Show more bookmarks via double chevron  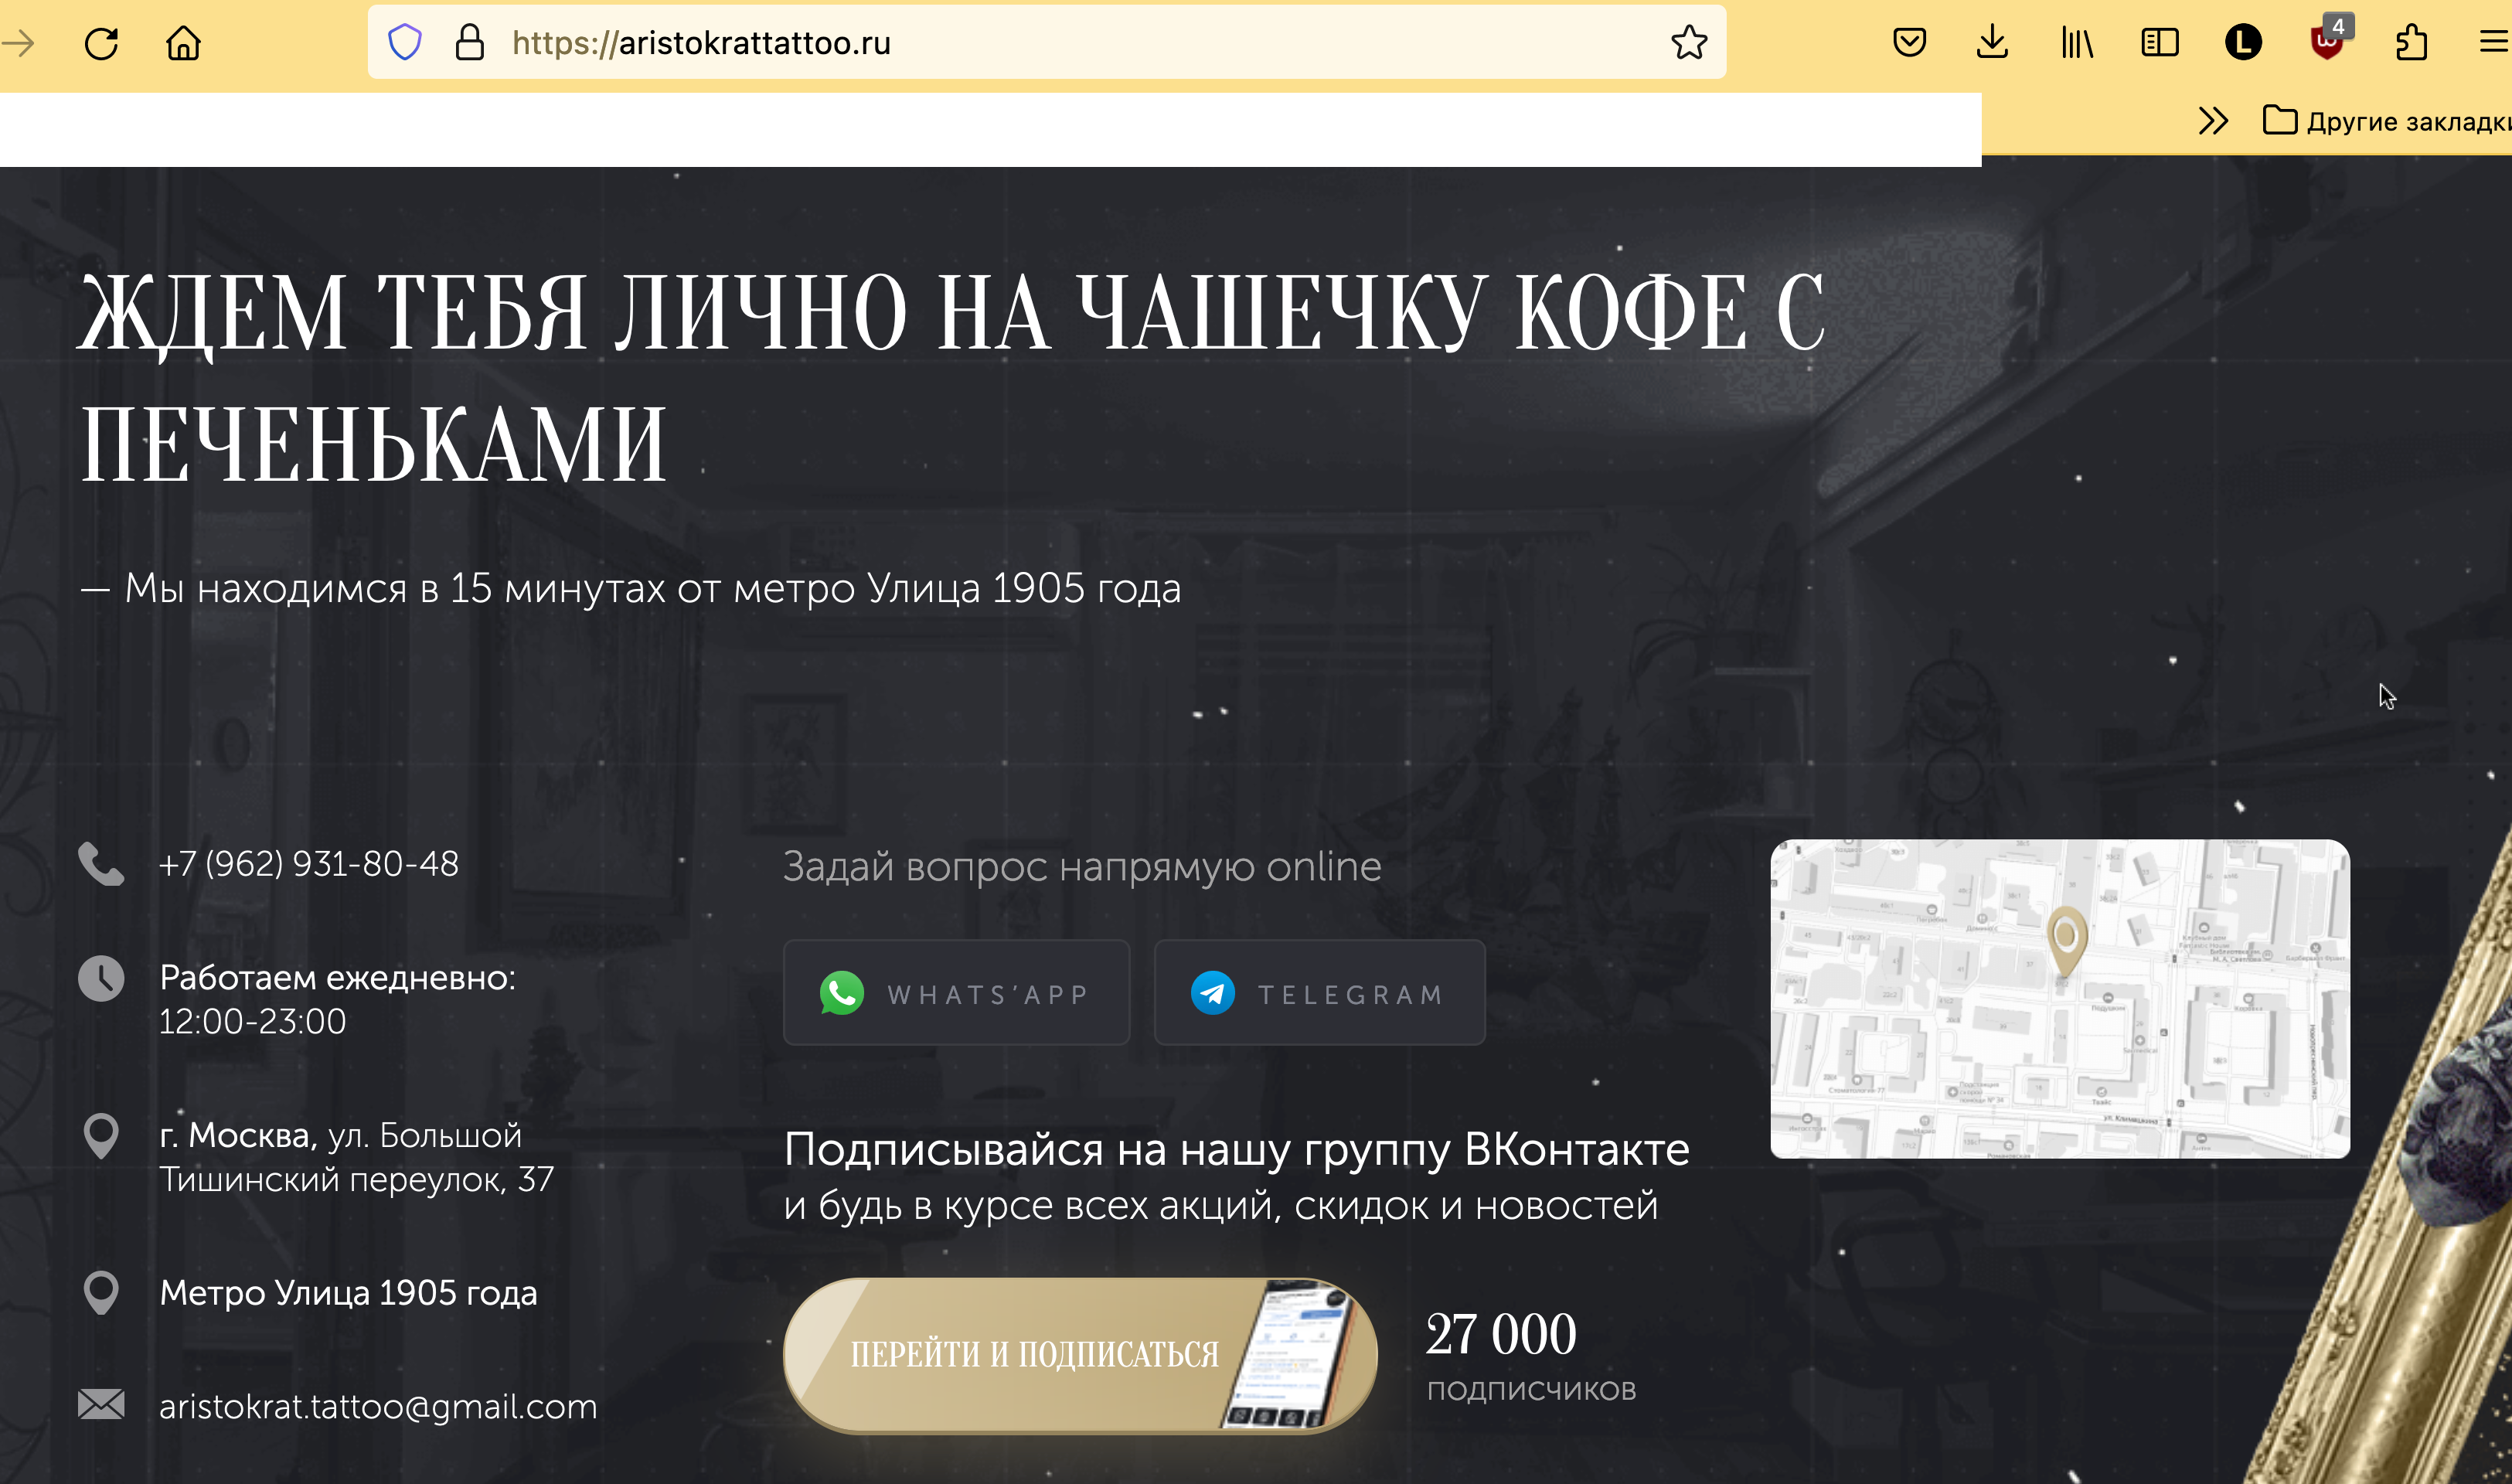[2213, 121]
